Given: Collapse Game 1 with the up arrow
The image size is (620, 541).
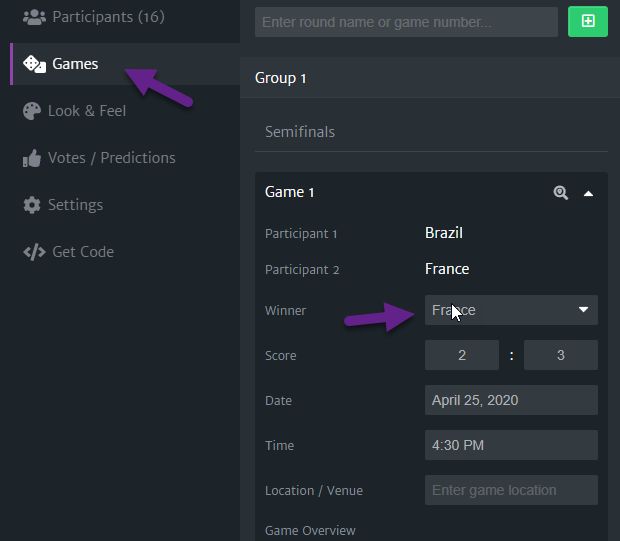Looking at the screenshot, I should 588,193.
